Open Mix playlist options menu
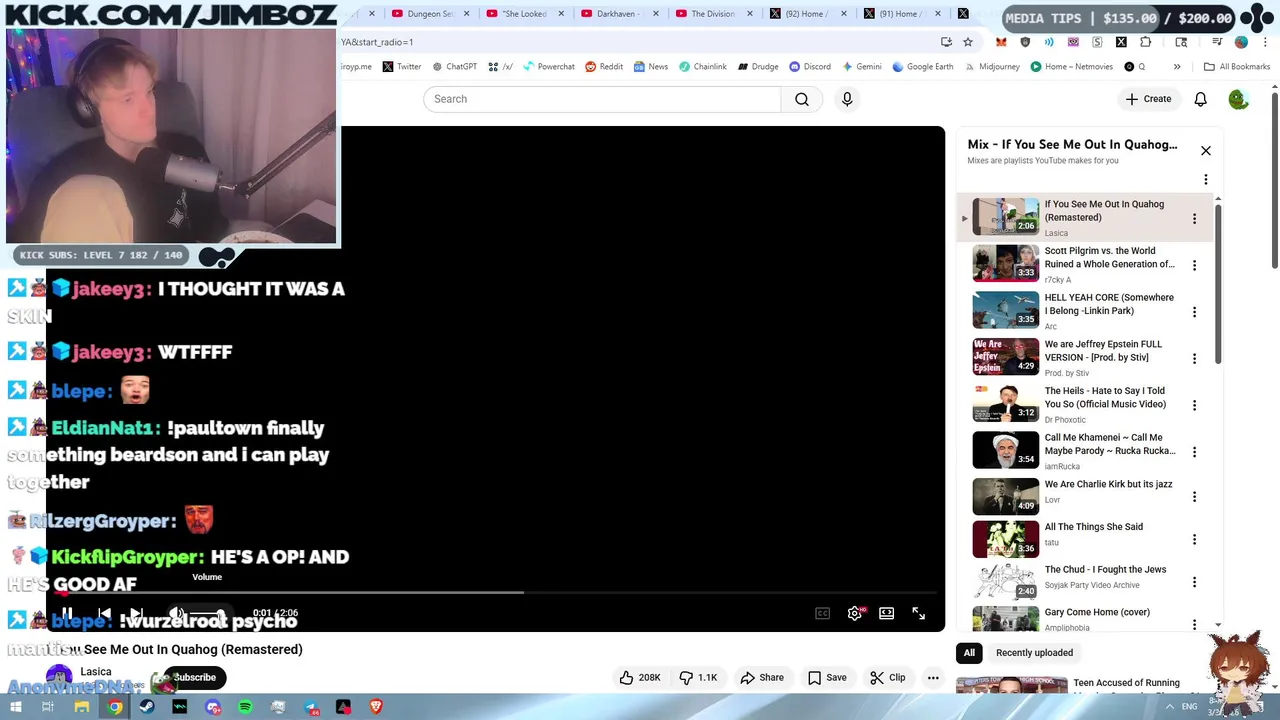The width and height of the screenshot is (1280, 720). point(1205,180)
